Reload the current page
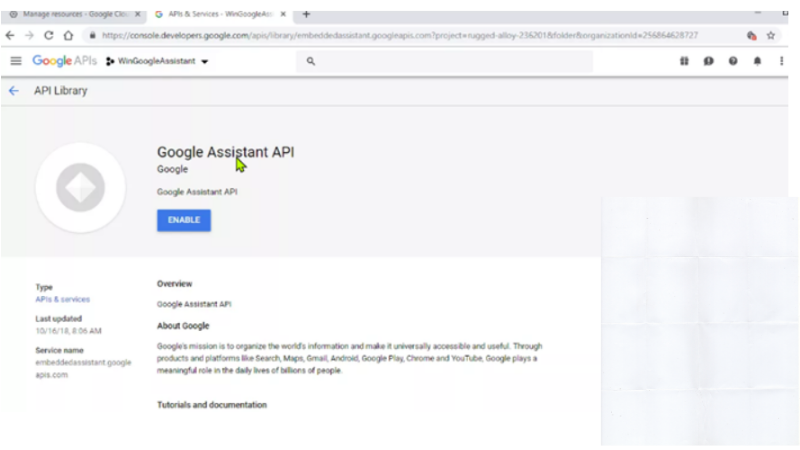Image resolution: width=800 pixels, height=450 pixels. click(48, 35)
